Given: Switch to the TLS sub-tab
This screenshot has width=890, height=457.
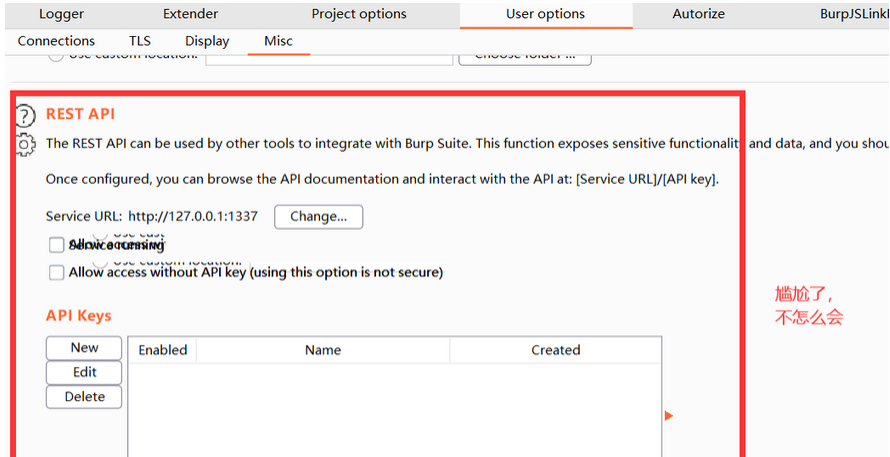Looking at the screenshot, I should pos(140,41).
